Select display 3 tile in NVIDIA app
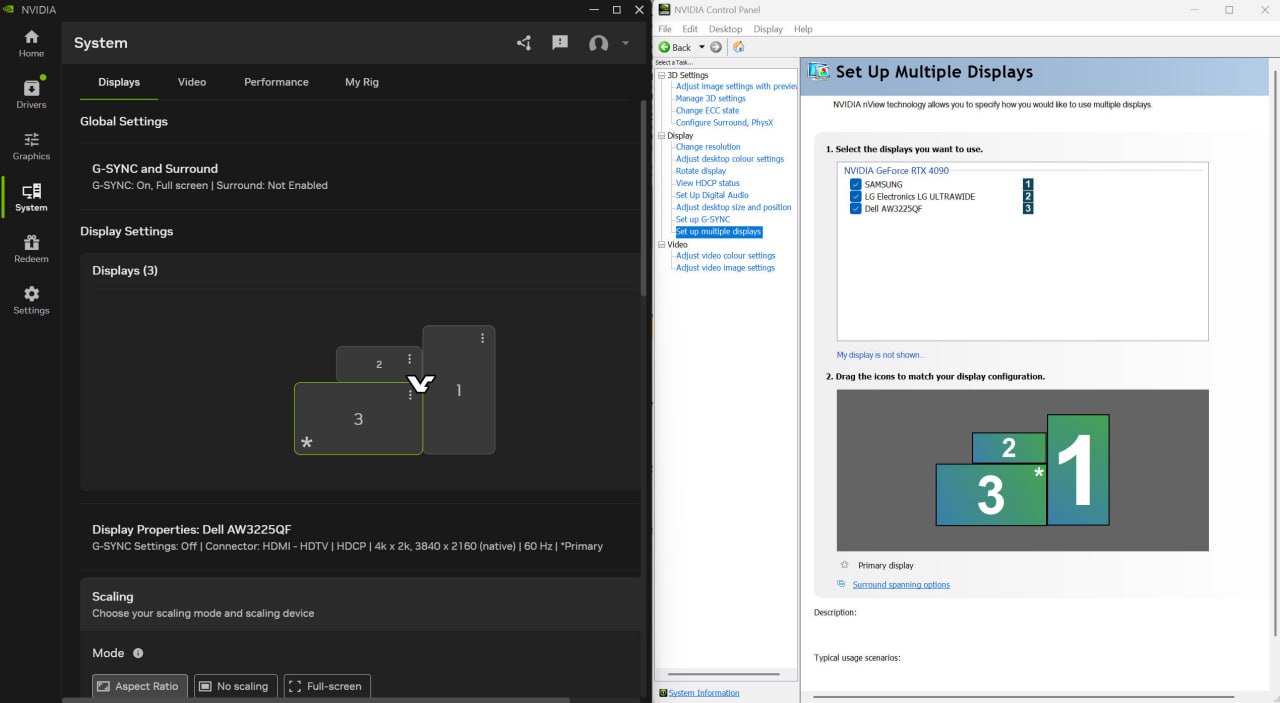The image size is (1280, 703). point(358,419)
